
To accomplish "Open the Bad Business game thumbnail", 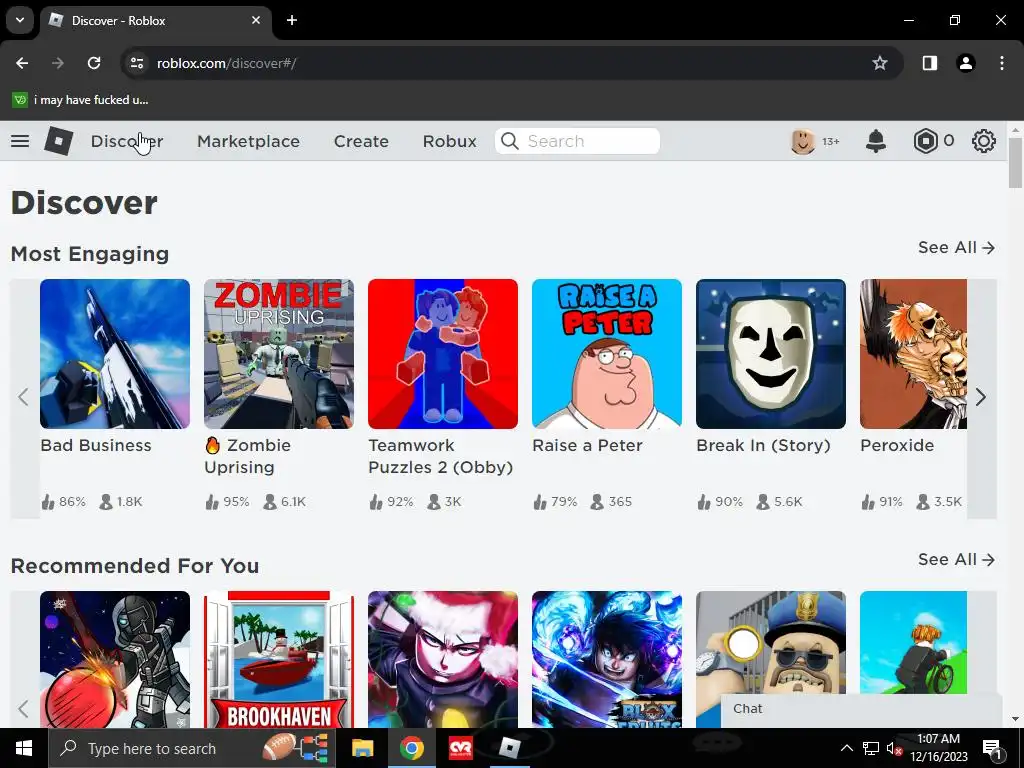I will (115, 354).
